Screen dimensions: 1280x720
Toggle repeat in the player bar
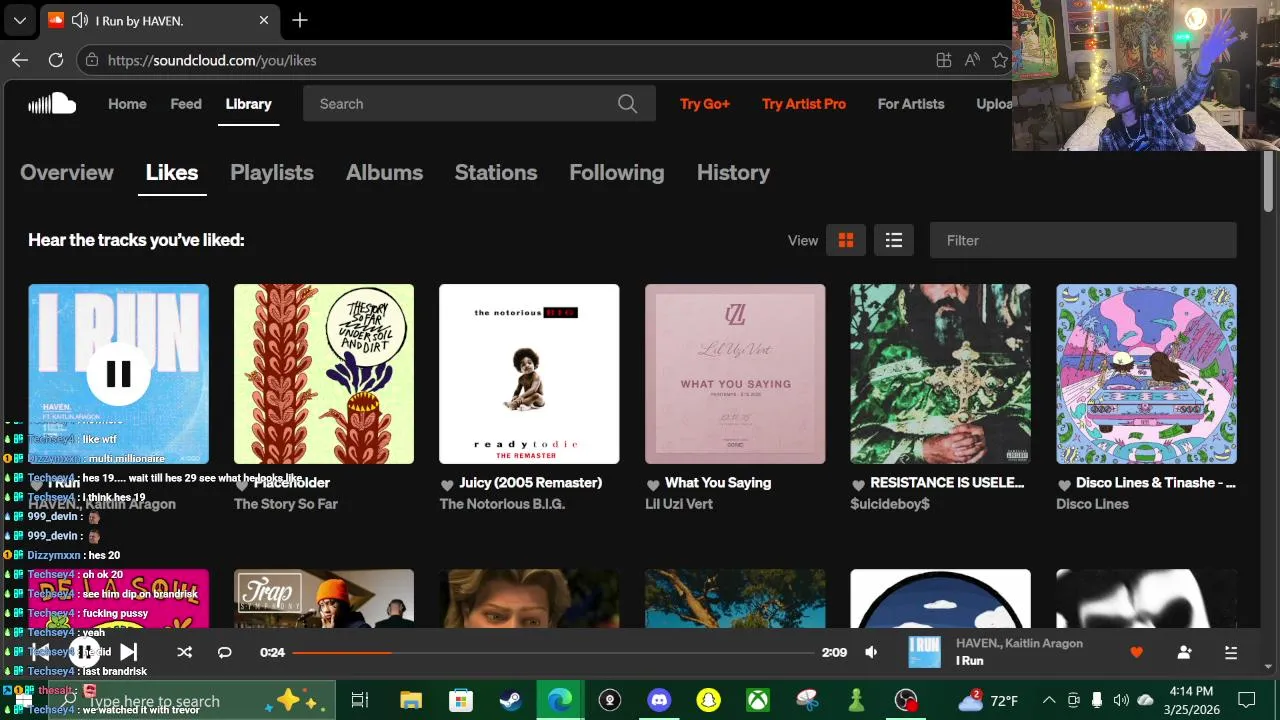225,652
